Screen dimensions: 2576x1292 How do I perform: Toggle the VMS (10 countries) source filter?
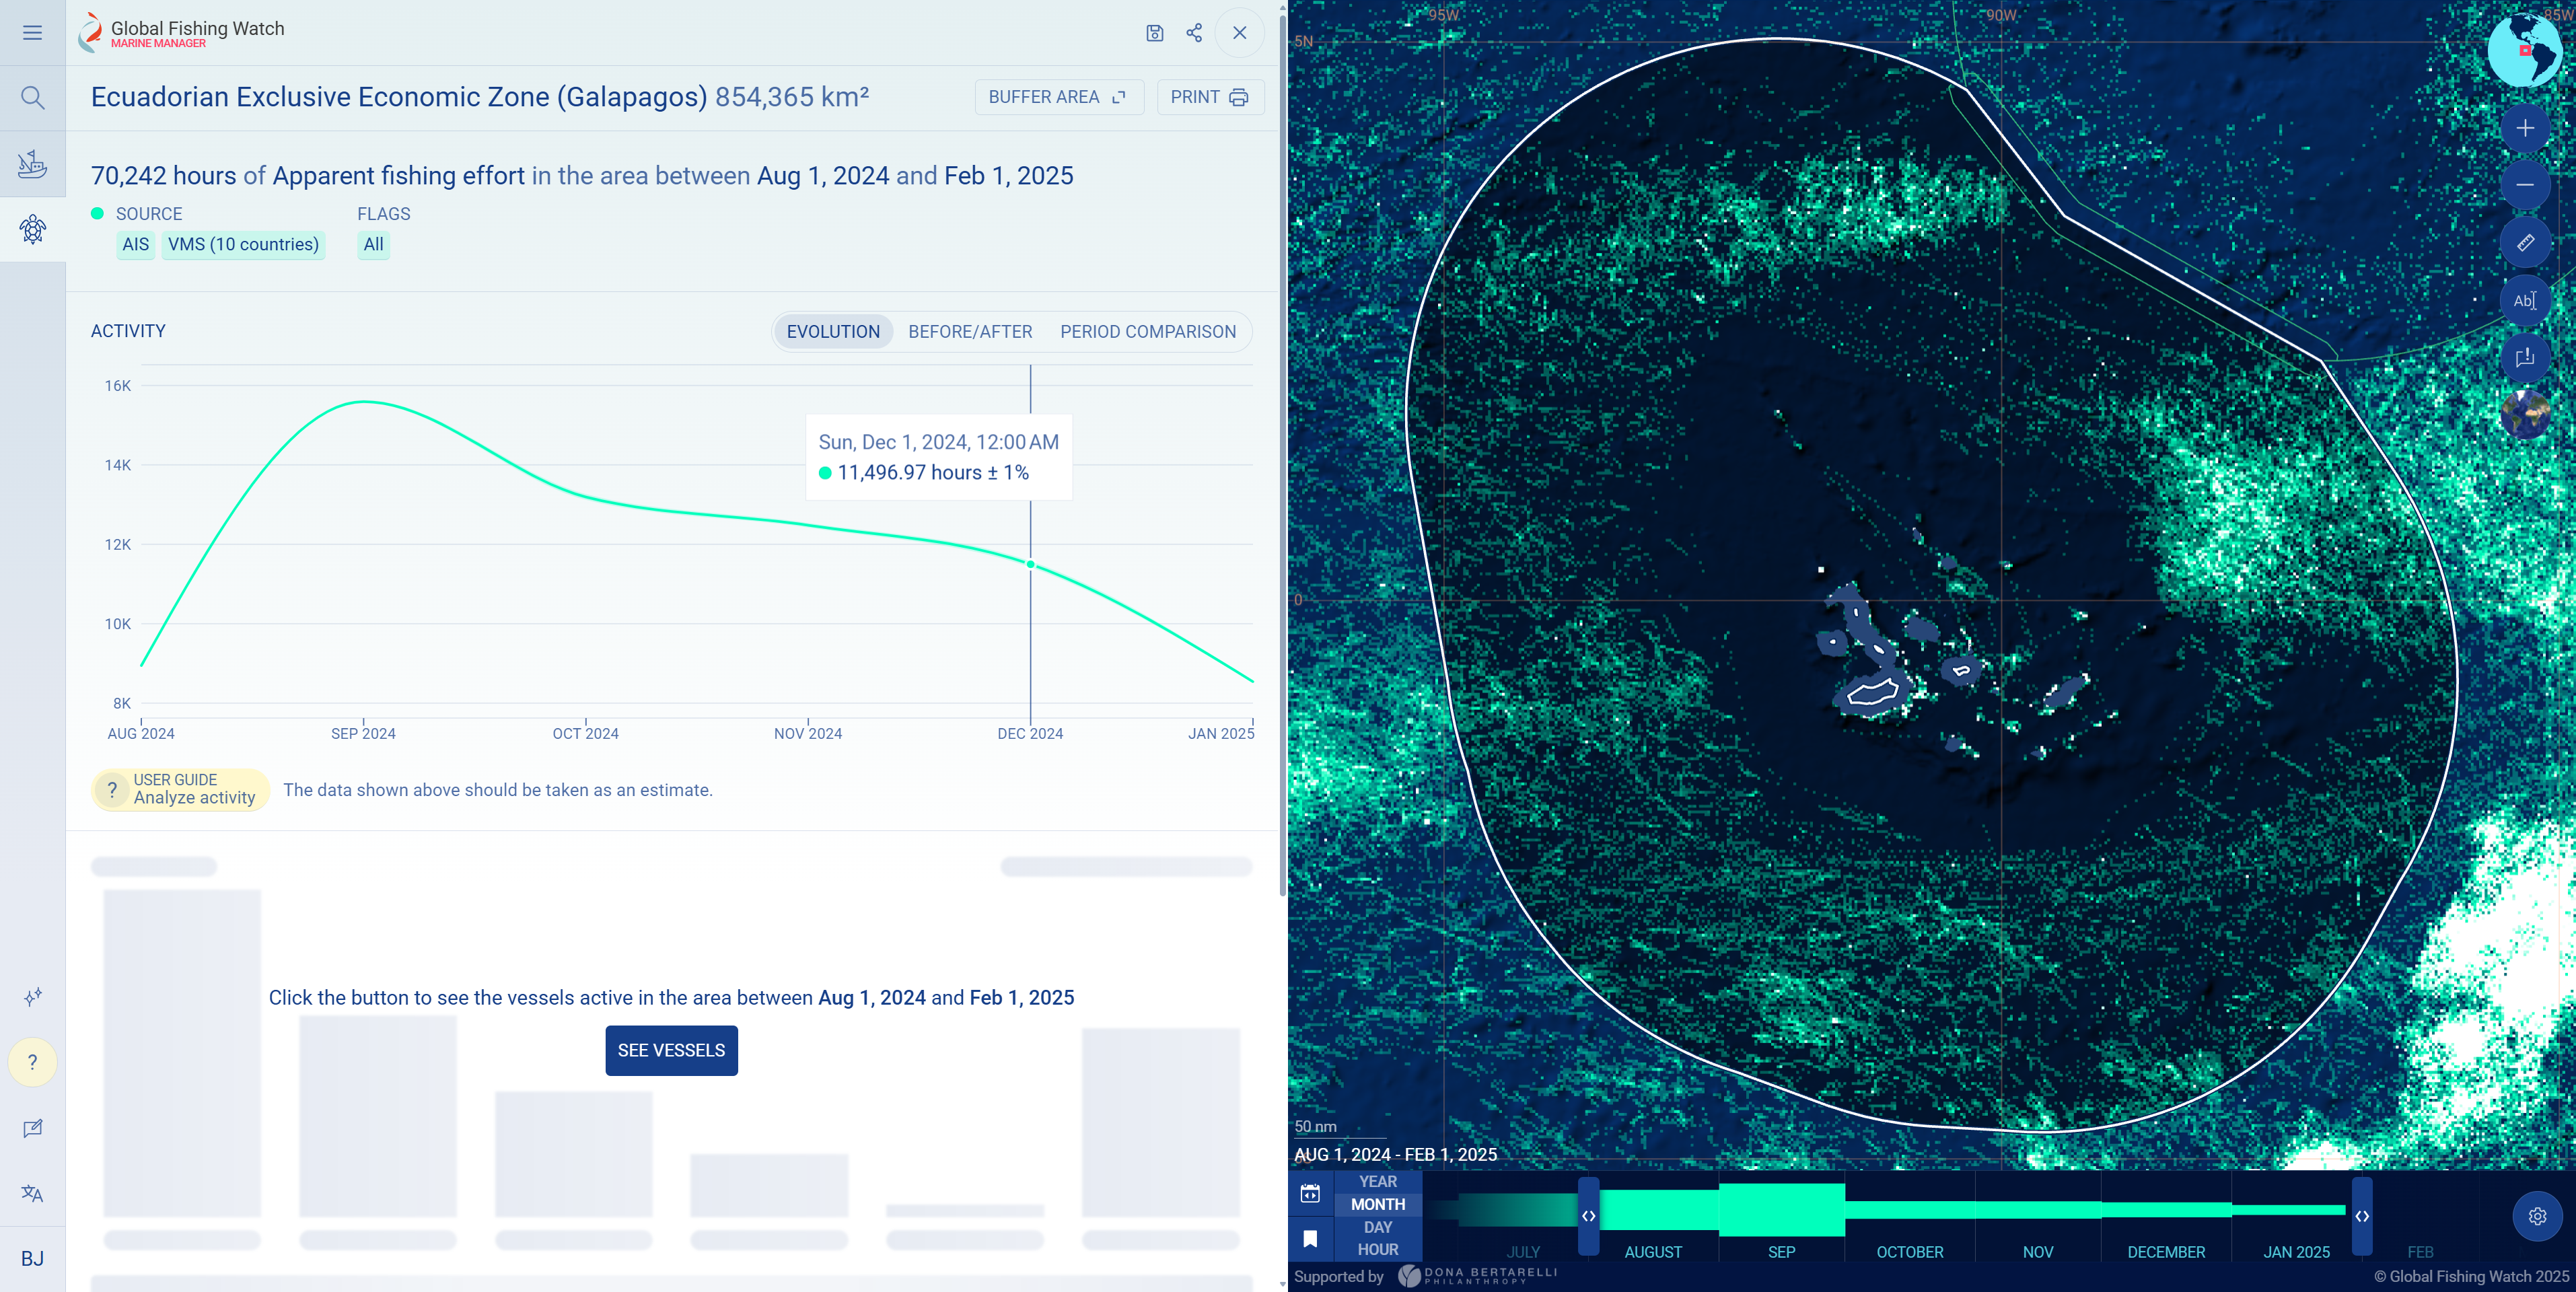(x=243, y=244)
